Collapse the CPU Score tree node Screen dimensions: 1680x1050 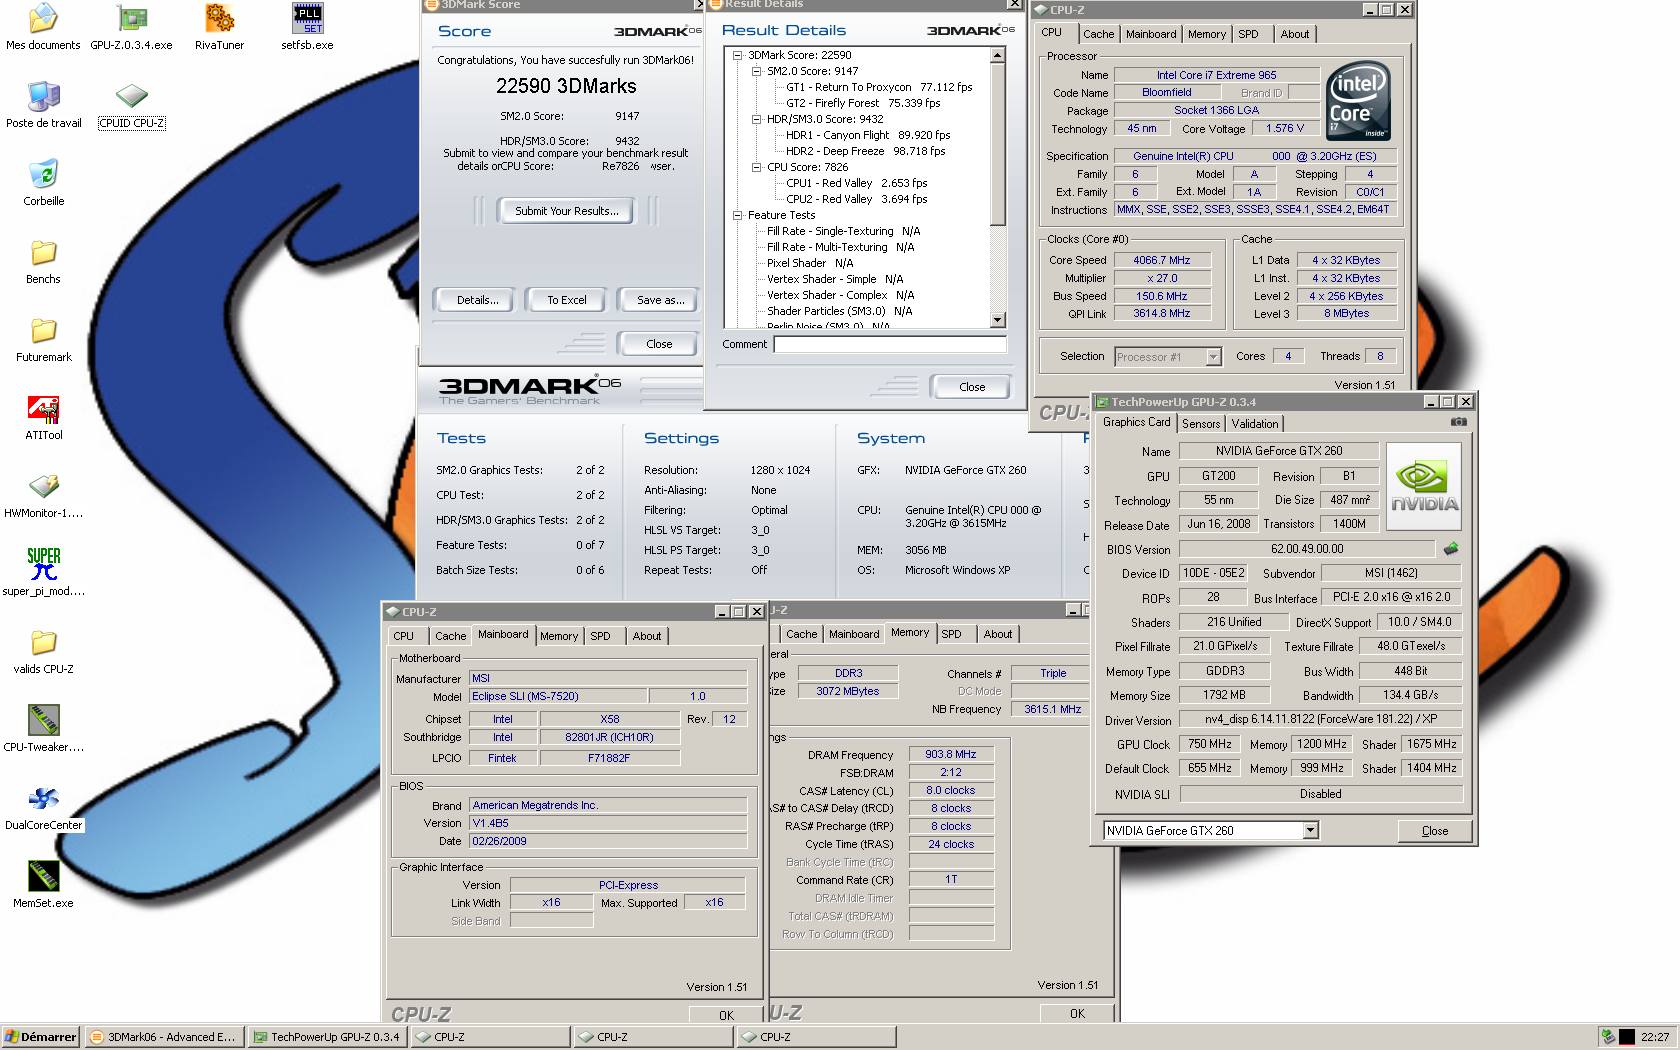point(757,167)
